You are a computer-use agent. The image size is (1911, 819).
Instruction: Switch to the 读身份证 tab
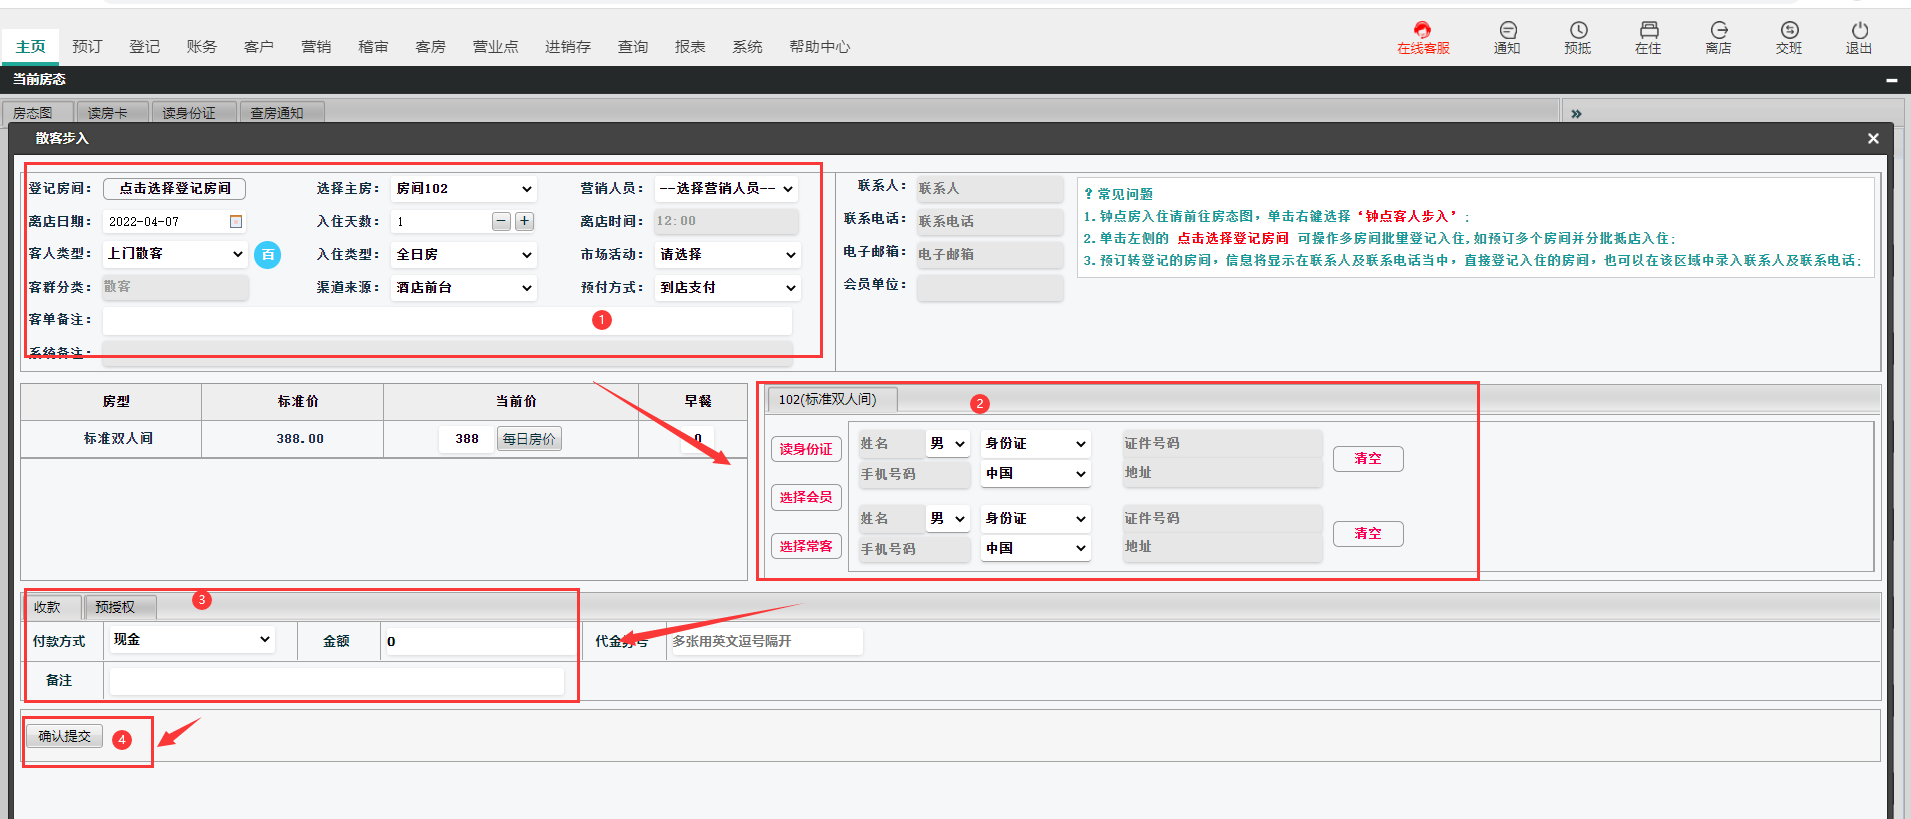pos(195,112)
